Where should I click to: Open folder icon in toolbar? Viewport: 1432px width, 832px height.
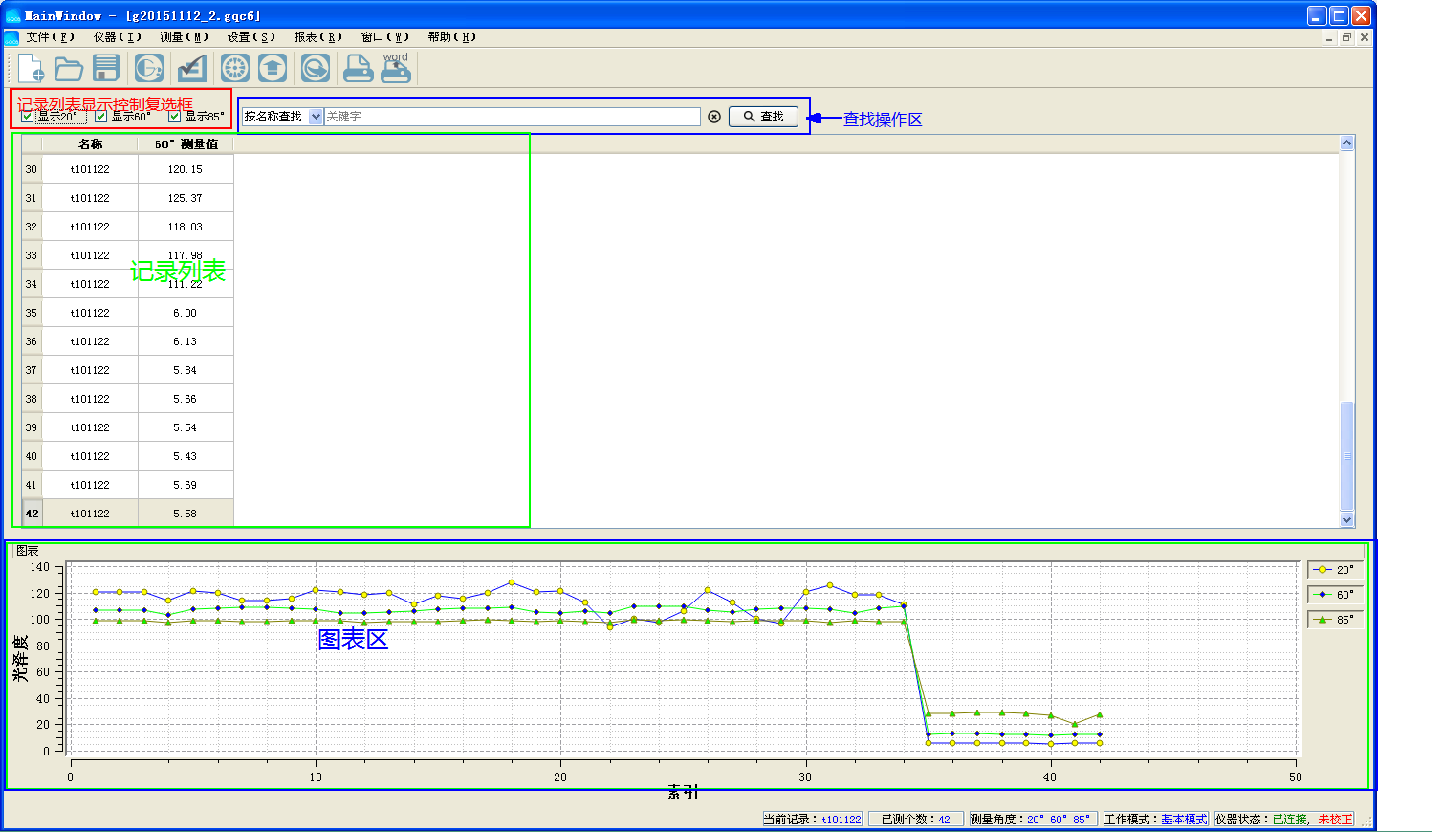pyautogui.click(x=68, y=68)
